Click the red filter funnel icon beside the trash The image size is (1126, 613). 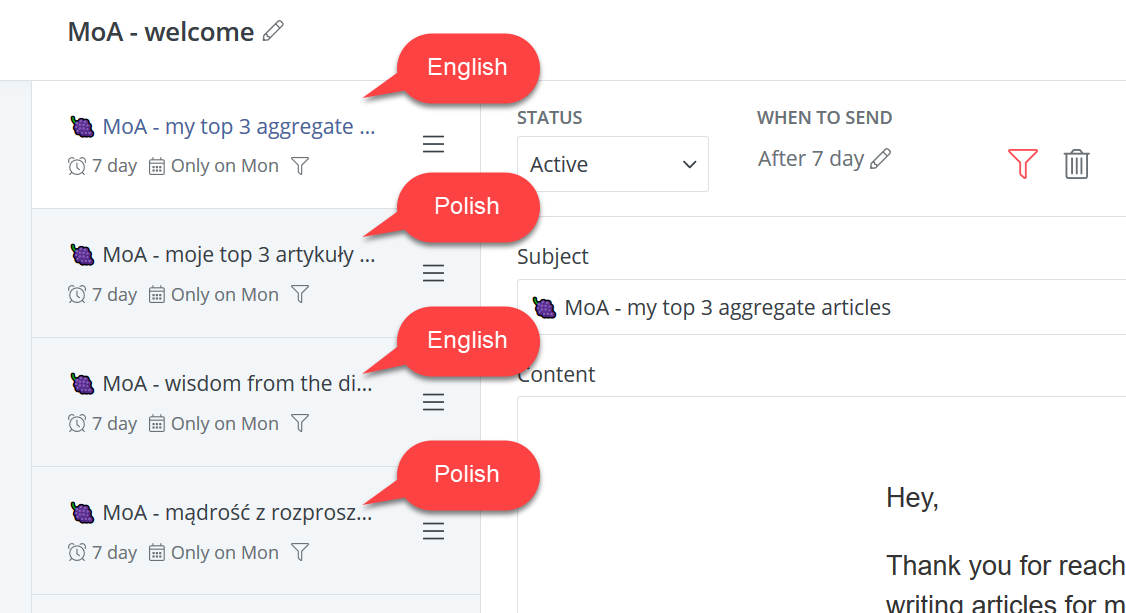(x=1022, y=164)
